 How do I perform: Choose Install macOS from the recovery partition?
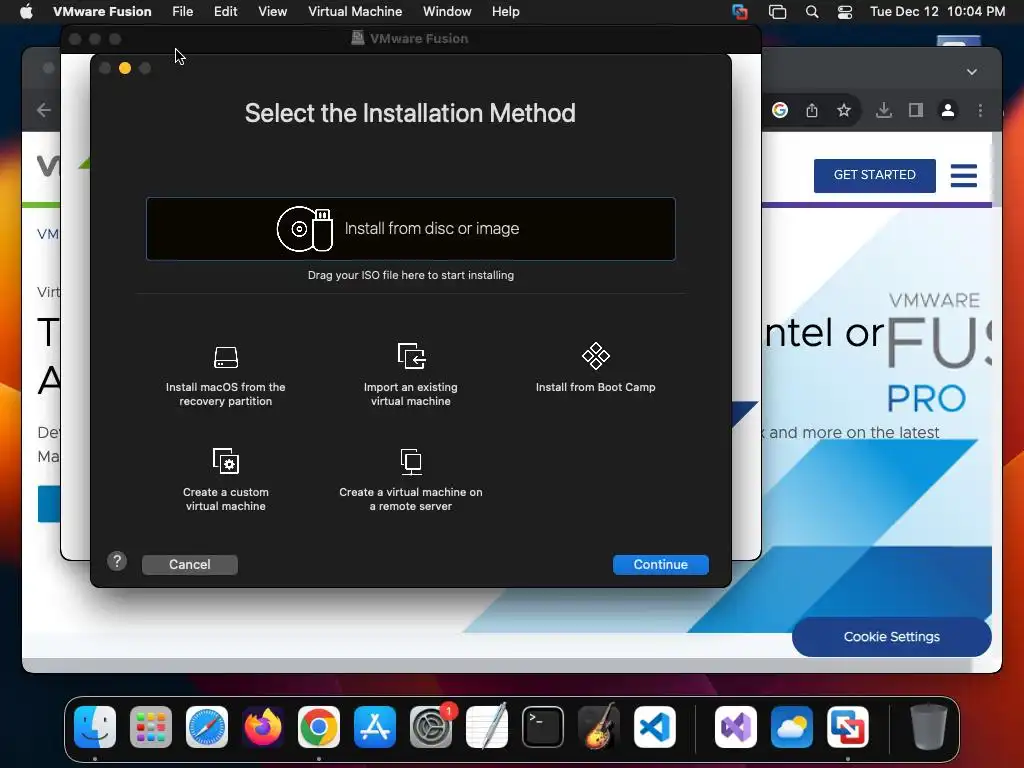[225, 376]
